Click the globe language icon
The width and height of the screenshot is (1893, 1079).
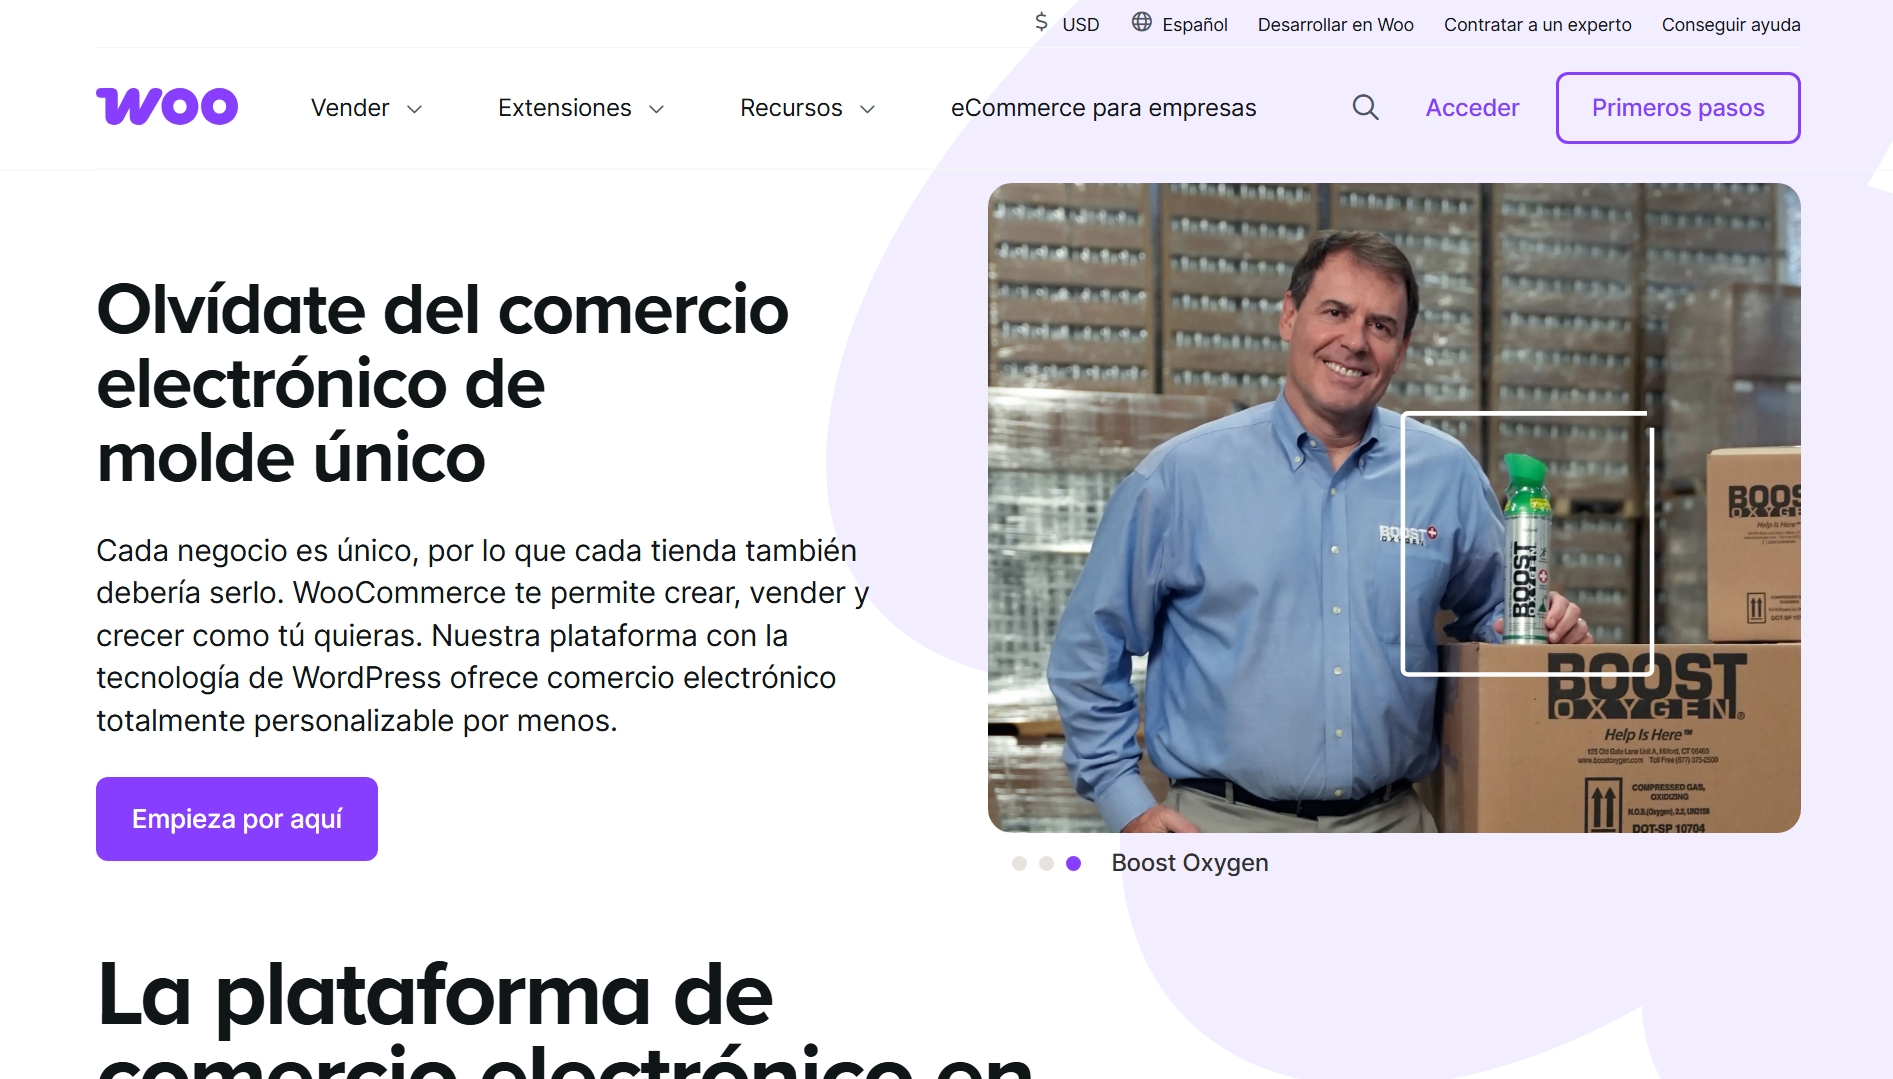point(1141,22)
